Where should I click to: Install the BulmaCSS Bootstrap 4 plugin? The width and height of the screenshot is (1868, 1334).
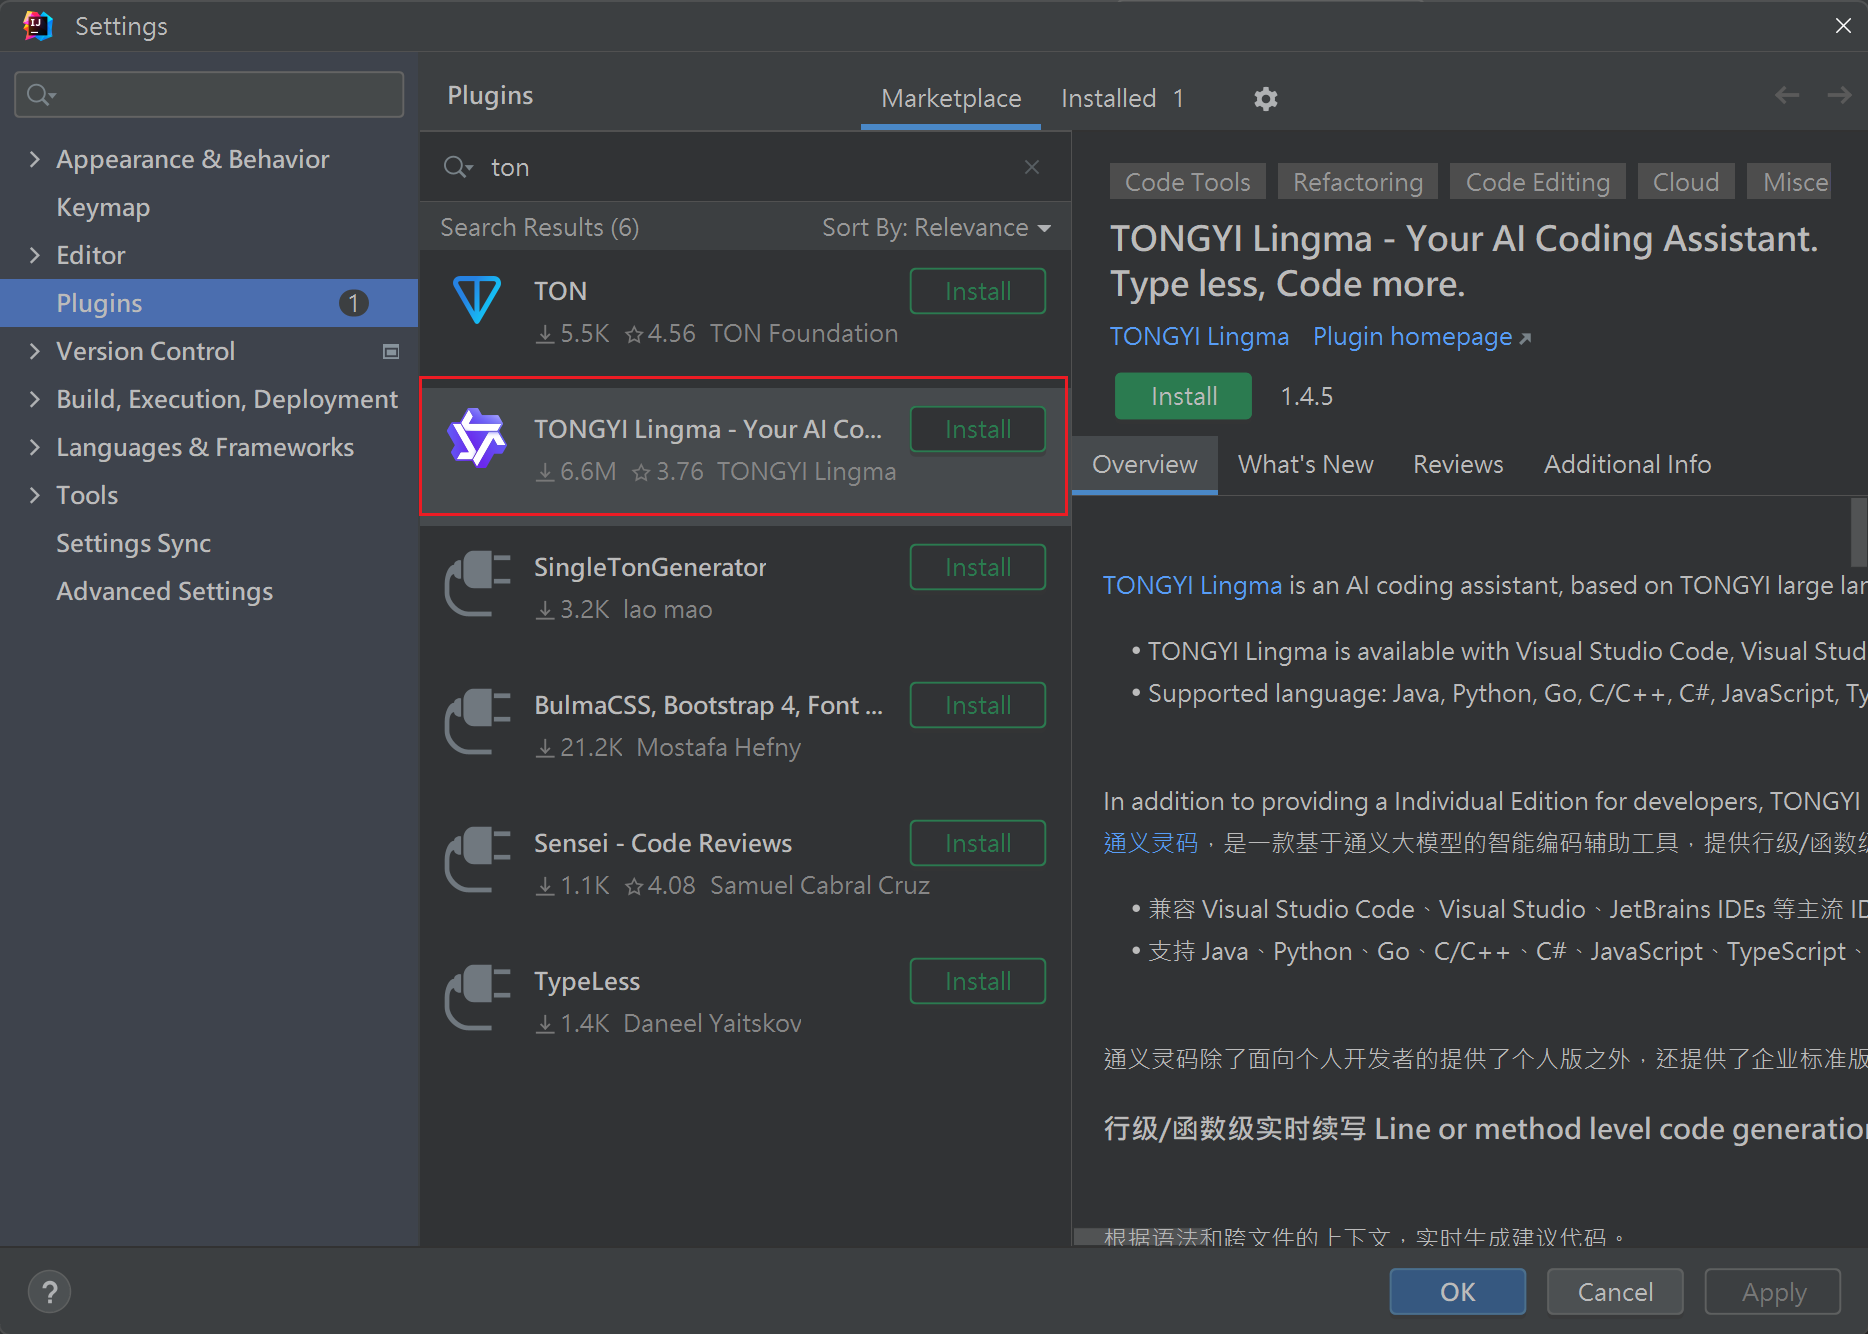click(x=978, y=705)
